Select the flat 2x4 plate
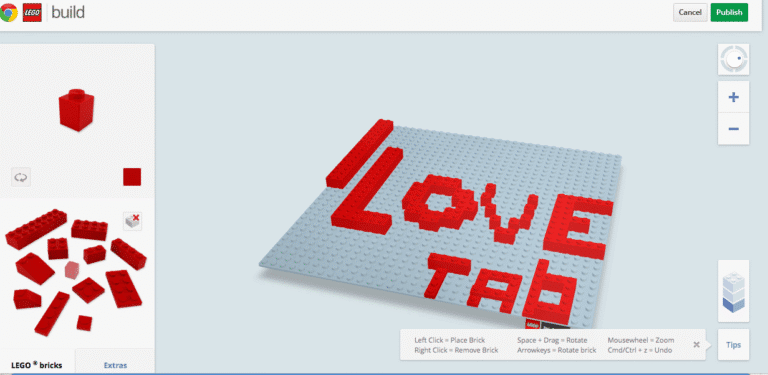Screen dimensions: 768x375 (x=124, y=288)
